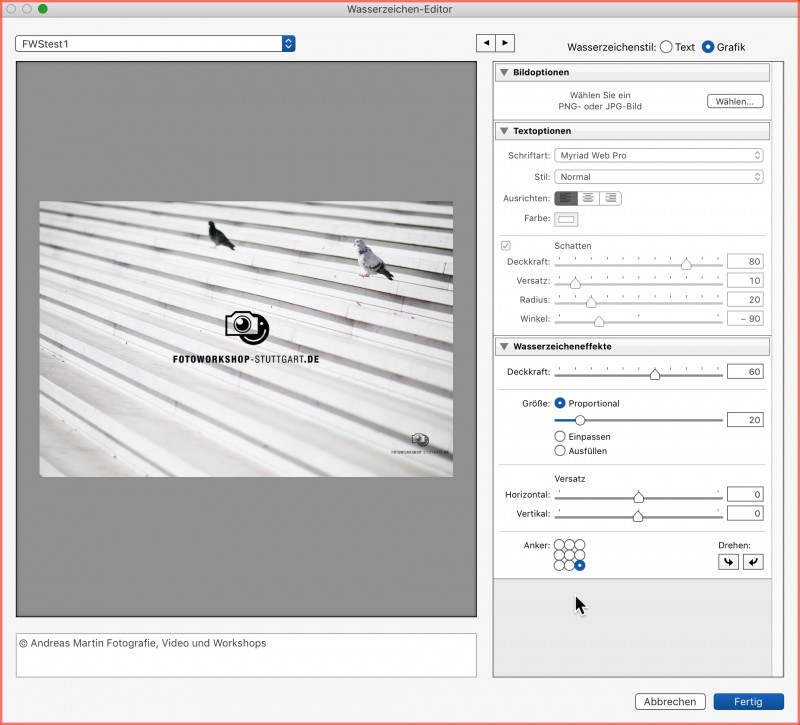This screenshot has width=800, height=725.
Task: Select middle-left anchor point
Action: click(559, 555)
